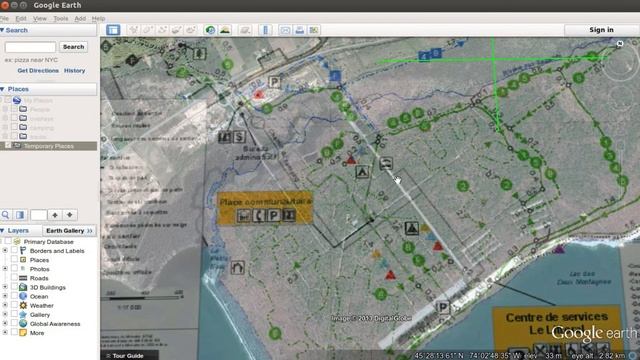
Task: Open the Help menu
Action: [x=98, y=18]
